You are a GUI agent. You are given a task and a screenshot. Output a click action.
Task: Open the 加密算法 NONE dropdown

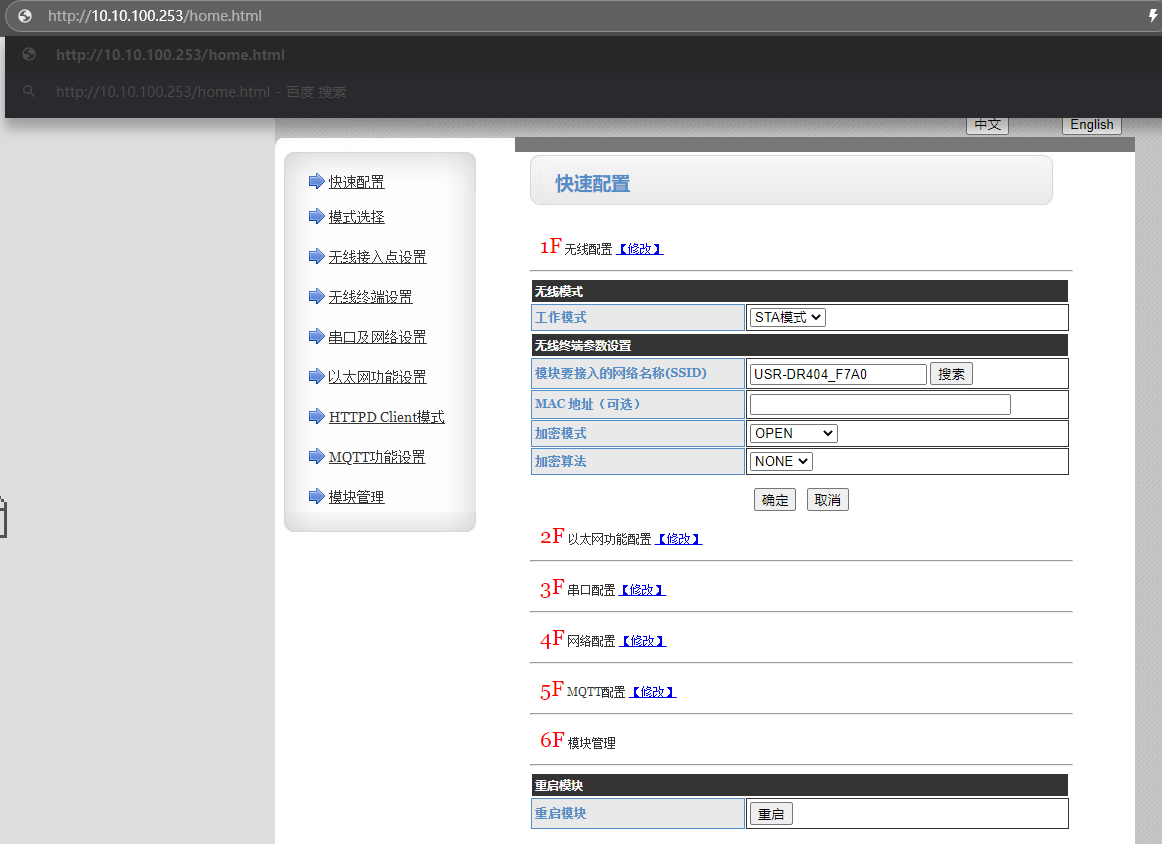(x=781, y=461)
